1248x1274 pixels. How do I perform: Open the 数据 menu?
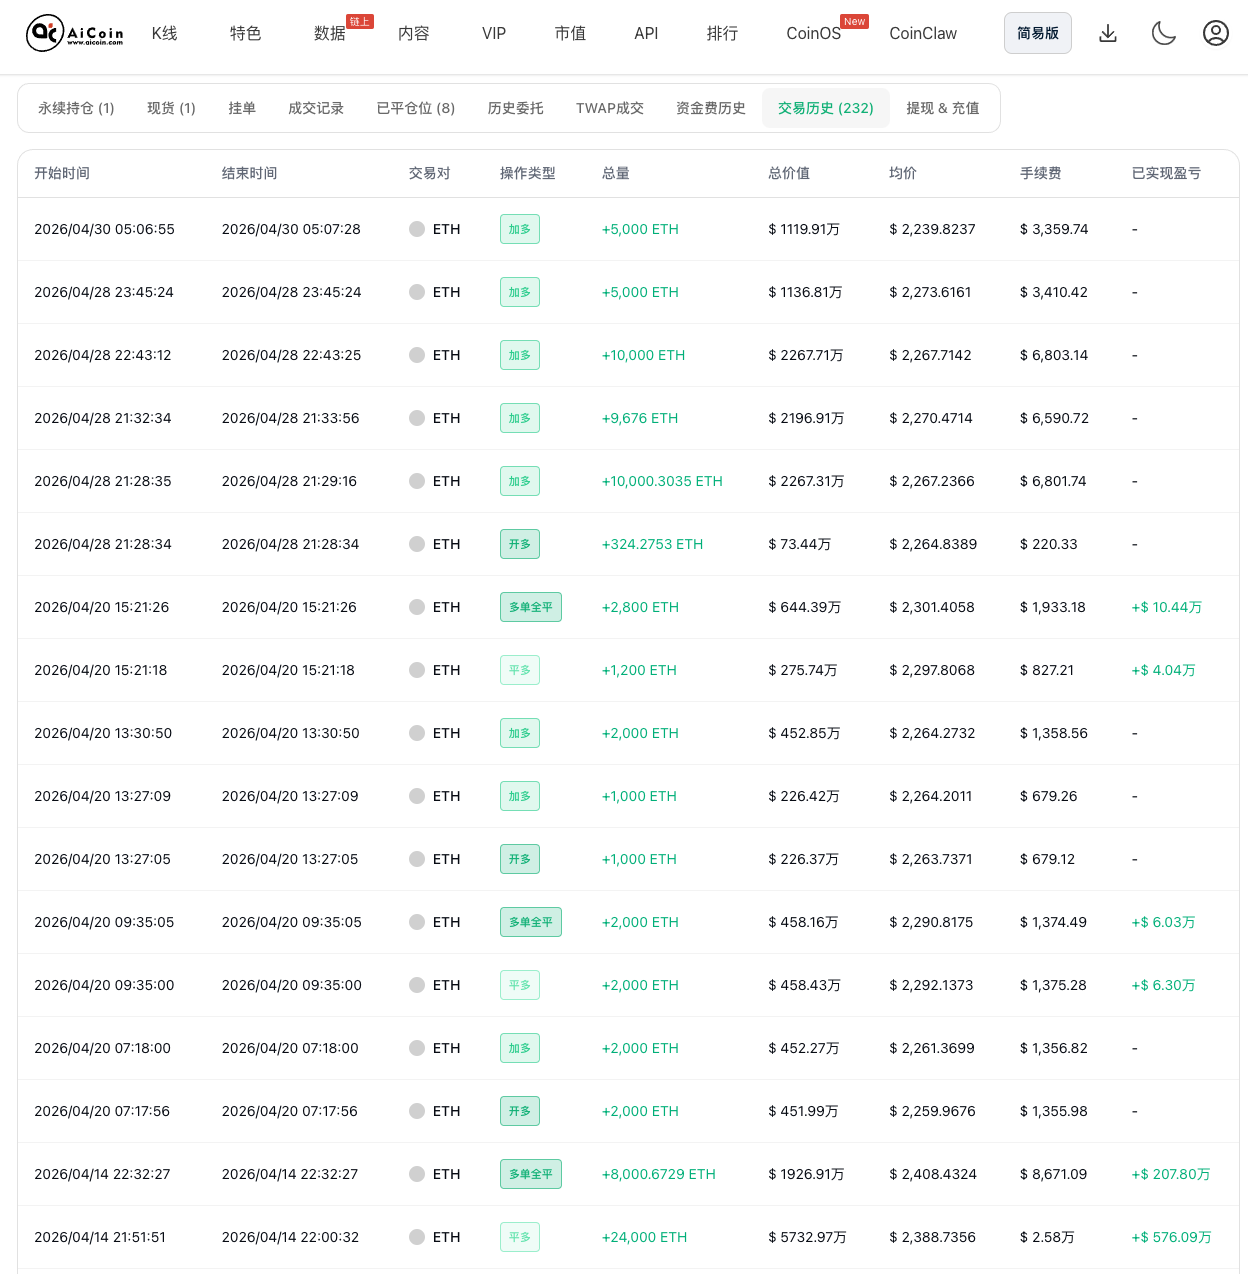[x=330, y=33]
